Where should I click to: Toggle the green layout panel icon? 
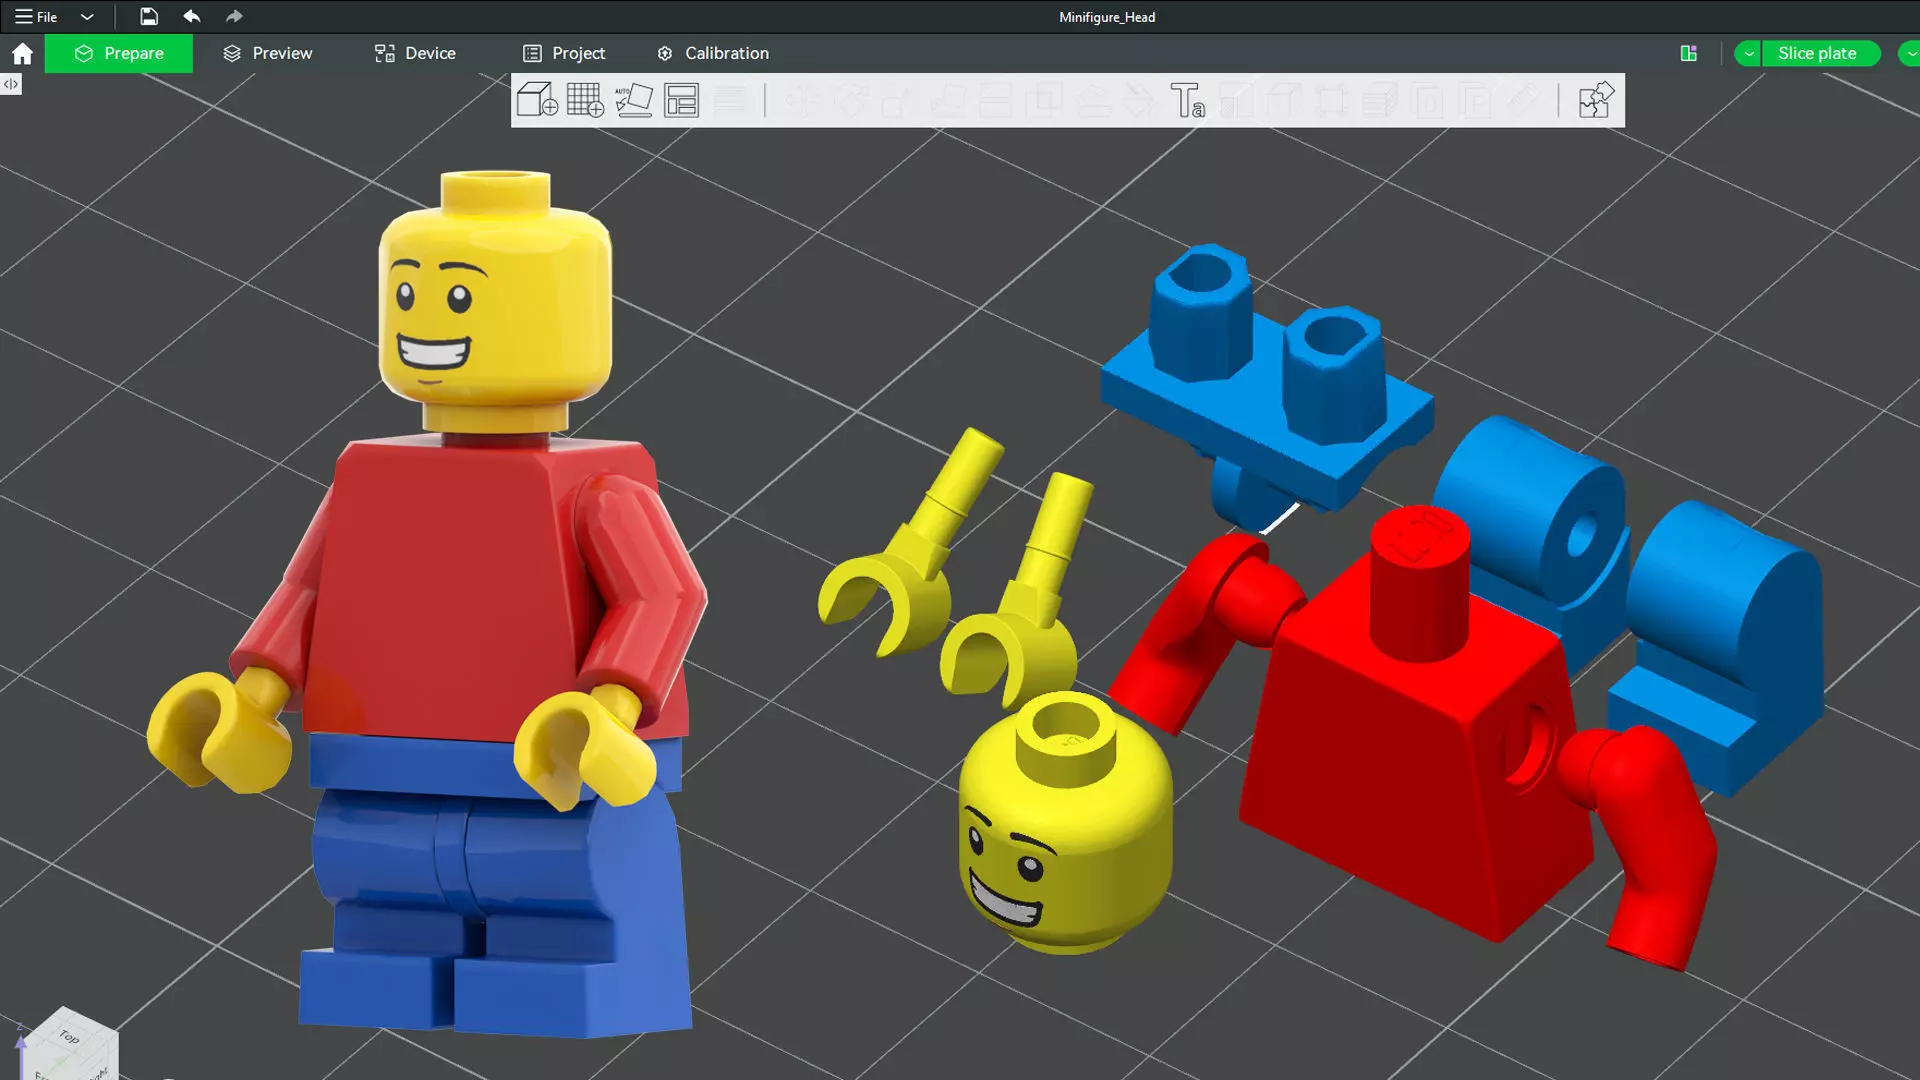[1689, 53]
